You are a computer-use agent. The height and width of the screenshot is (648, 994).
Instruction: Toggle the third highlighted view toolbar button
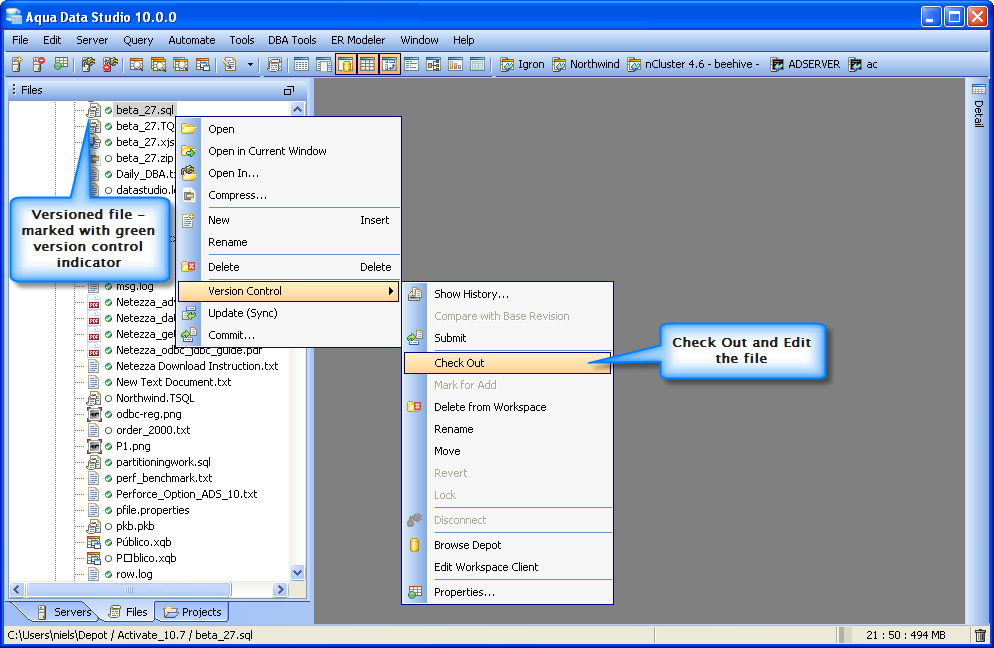pyautogui.click(x=389, y=64)
